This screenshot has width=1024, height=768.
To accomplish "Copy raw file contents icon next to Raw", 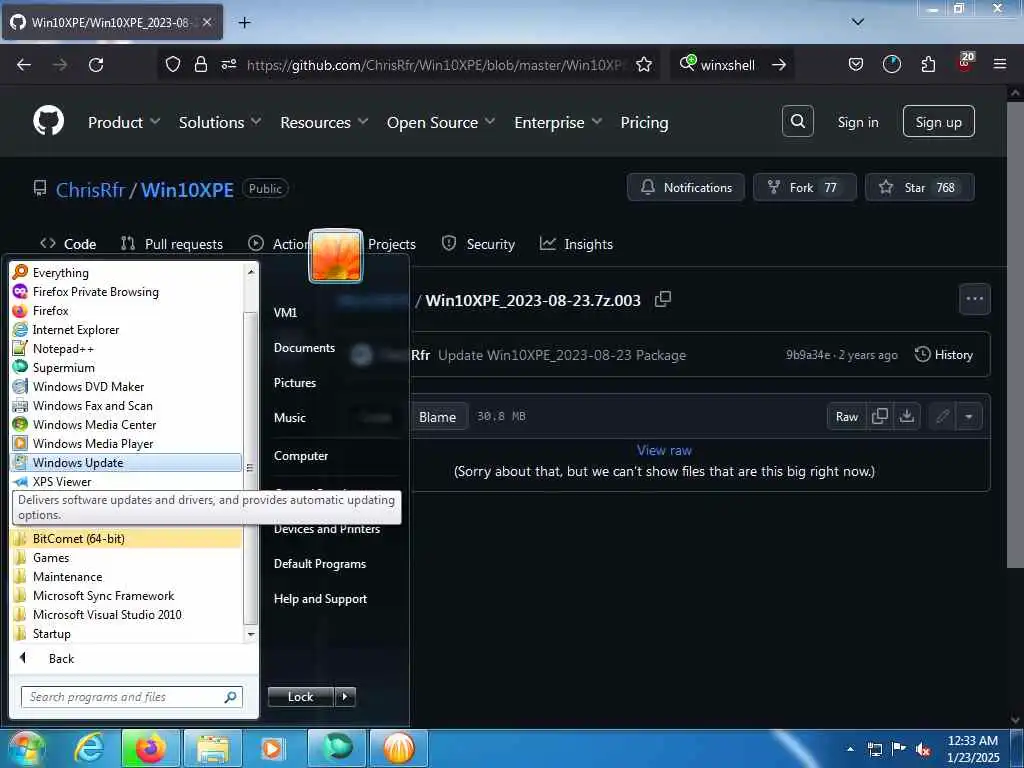I will click(880, 416).
